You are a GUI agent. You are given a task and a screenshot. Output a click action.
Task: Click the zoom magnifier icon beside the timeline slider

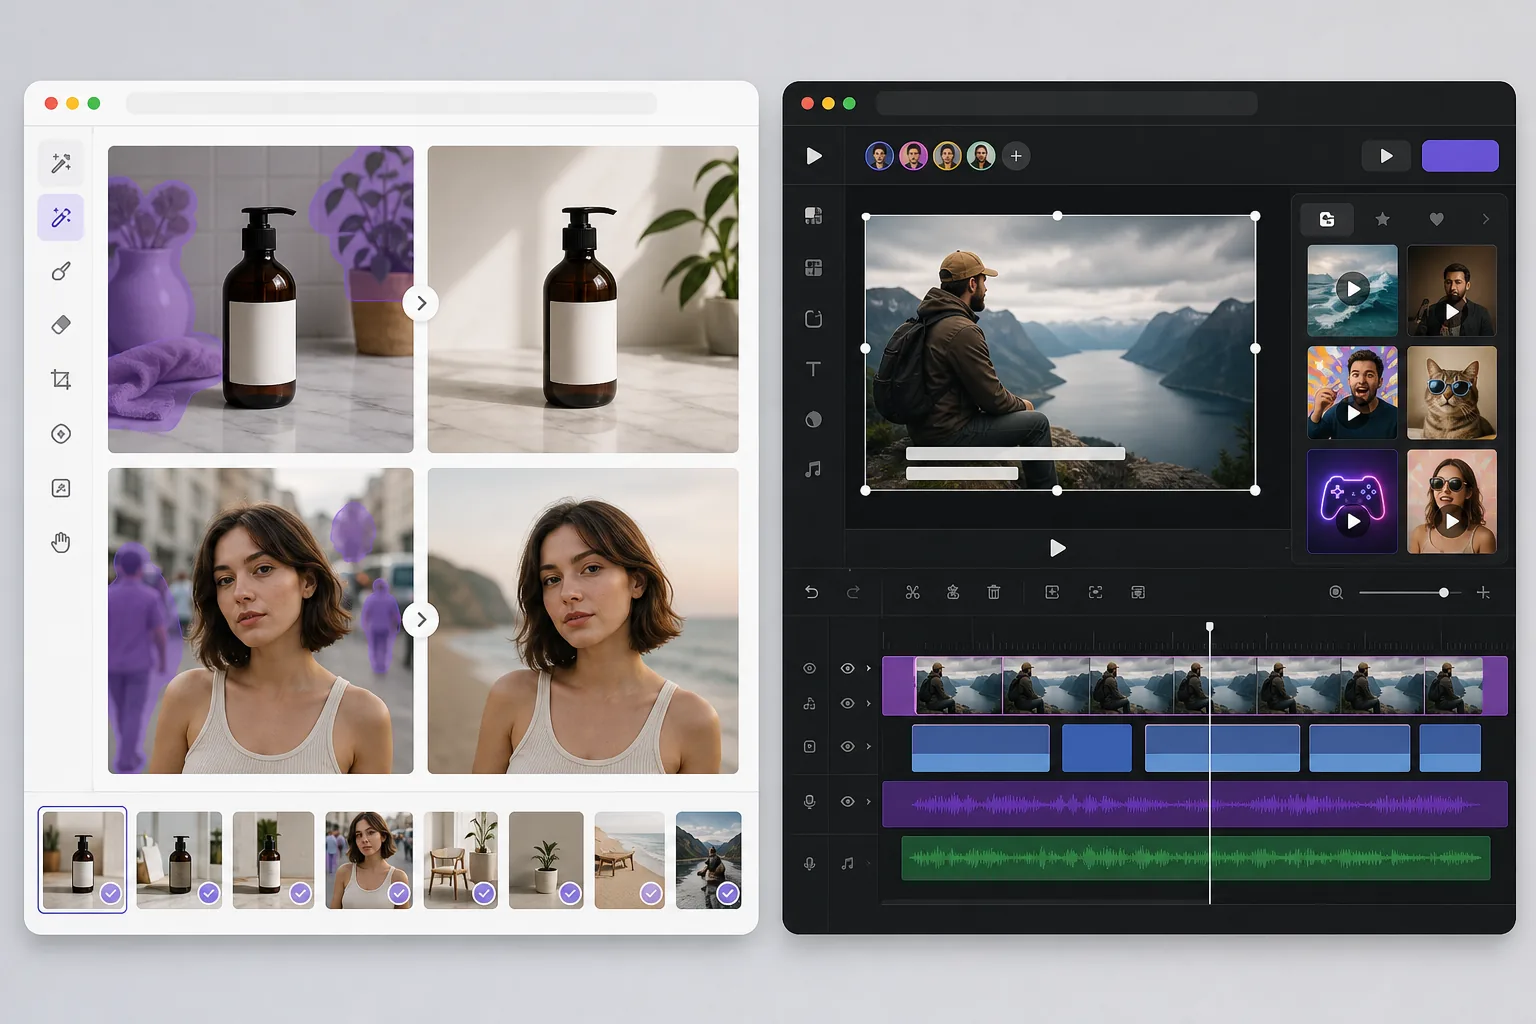[1336, 592]
